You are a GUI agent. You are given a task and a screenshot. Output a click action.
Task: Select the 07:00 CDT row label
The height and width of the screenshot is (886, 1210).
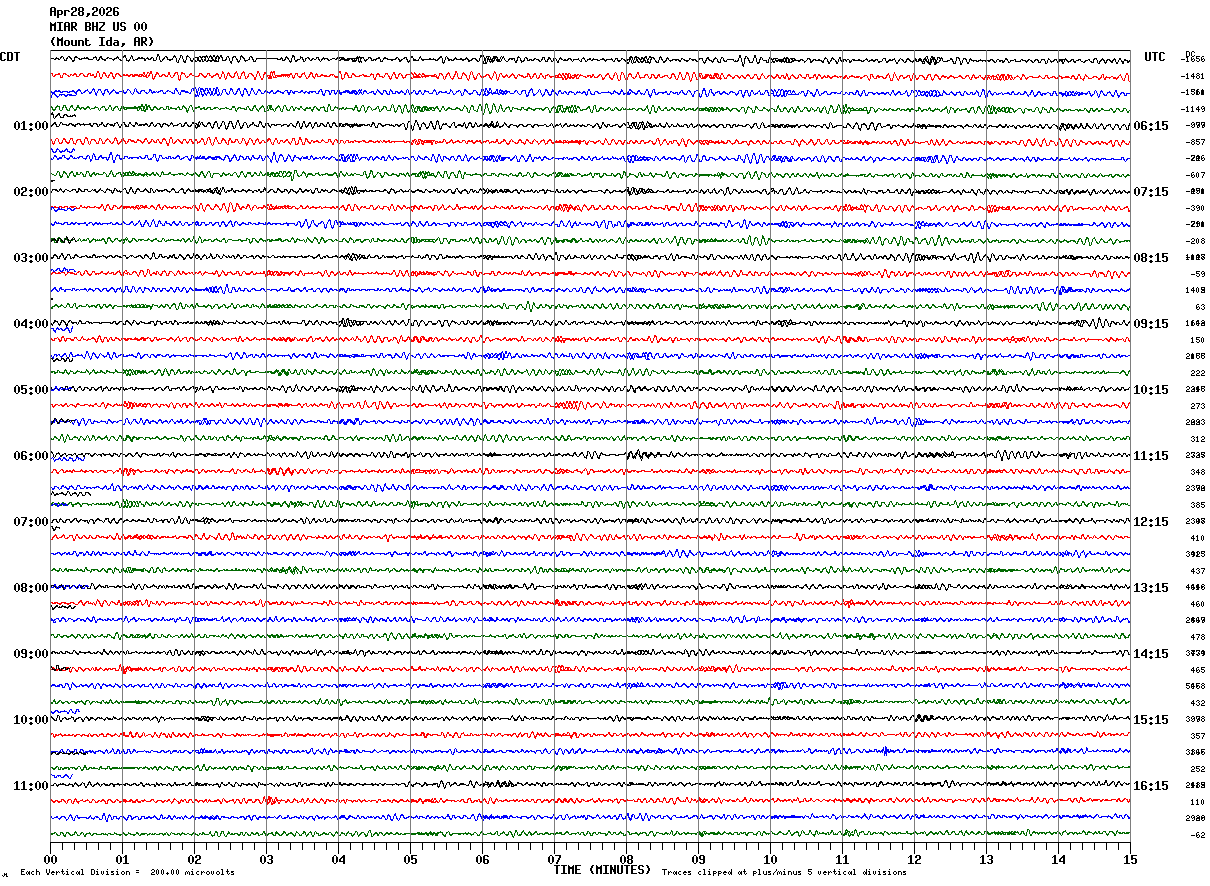[x=30, y=522]
